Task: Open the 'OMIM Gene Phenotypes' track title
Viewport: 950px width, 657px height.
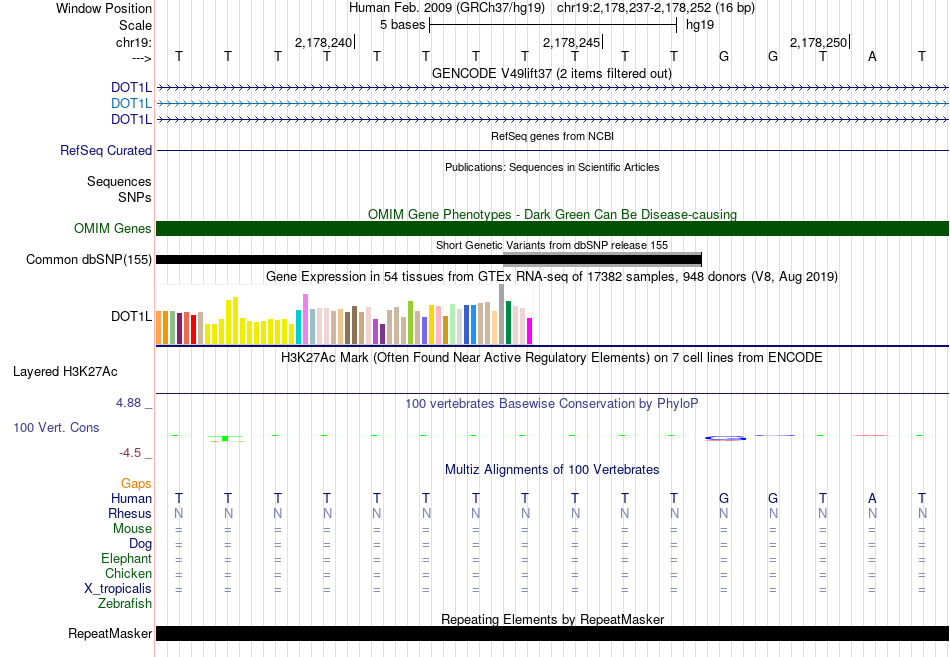Action: [552, 215]
